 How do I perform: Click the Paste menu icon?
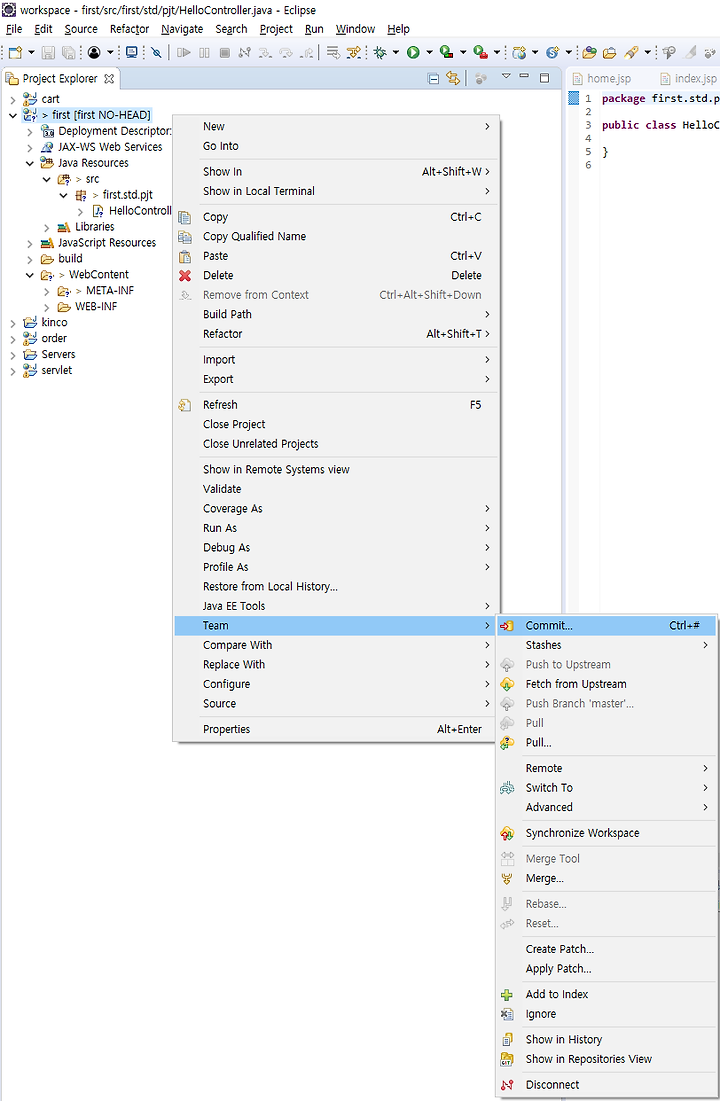(x=185, y=256)
